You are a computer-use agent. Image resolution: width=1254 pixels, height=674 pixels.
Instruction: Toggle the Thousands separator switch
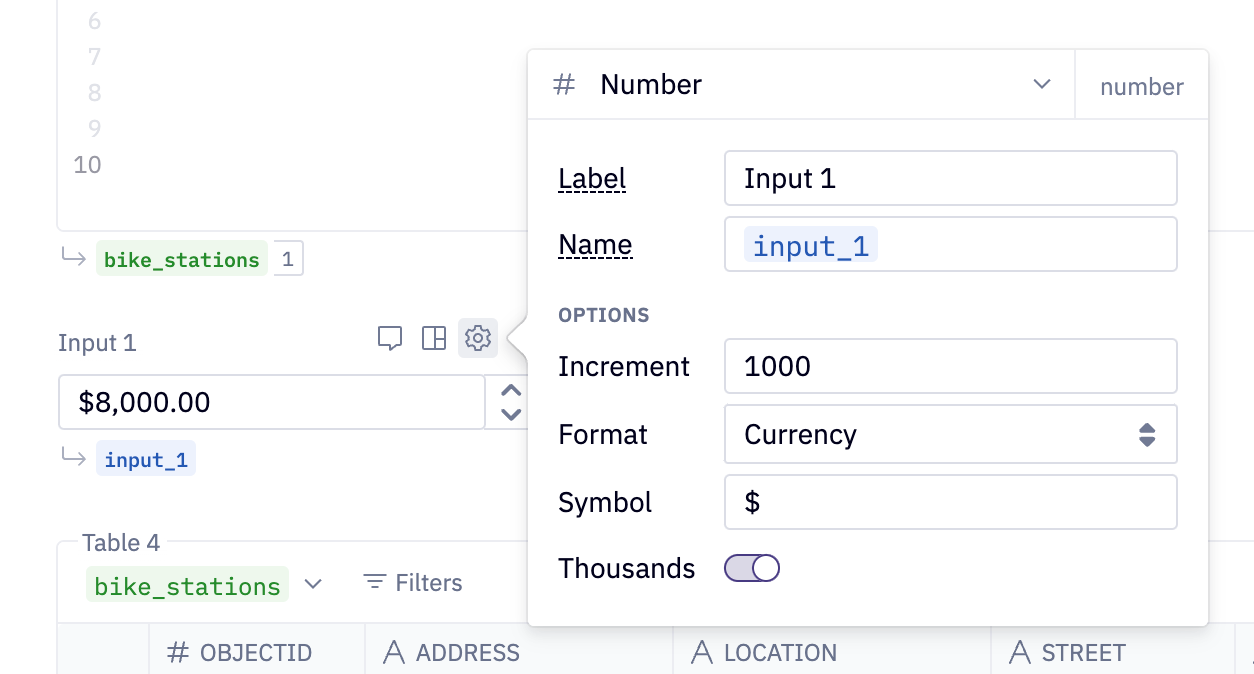[751, 568]
